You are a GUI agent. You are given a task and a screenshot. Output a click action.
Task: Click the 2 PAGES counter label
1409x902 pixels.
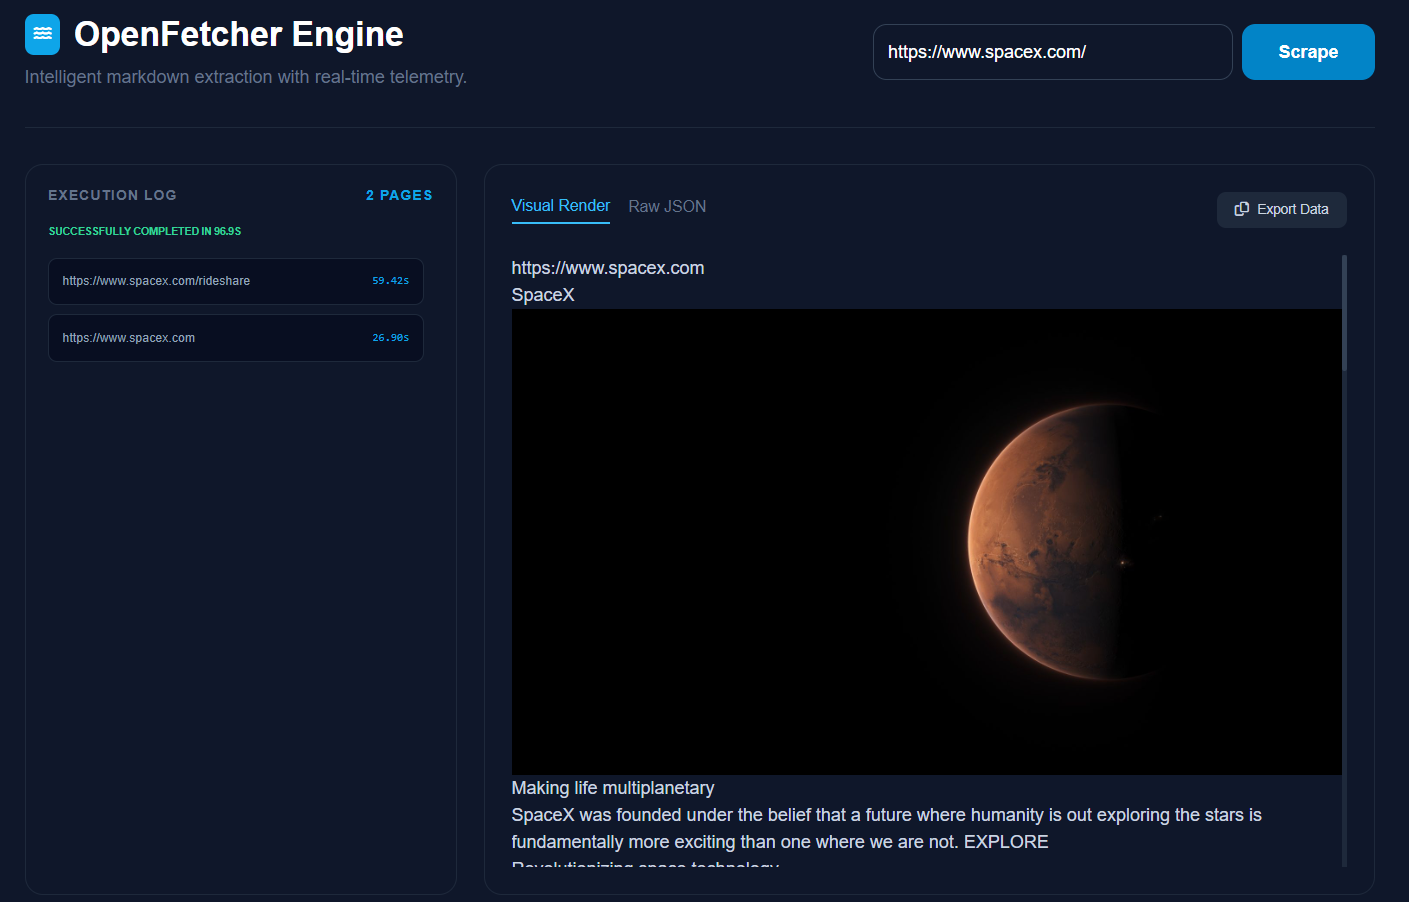click(399, 194)
